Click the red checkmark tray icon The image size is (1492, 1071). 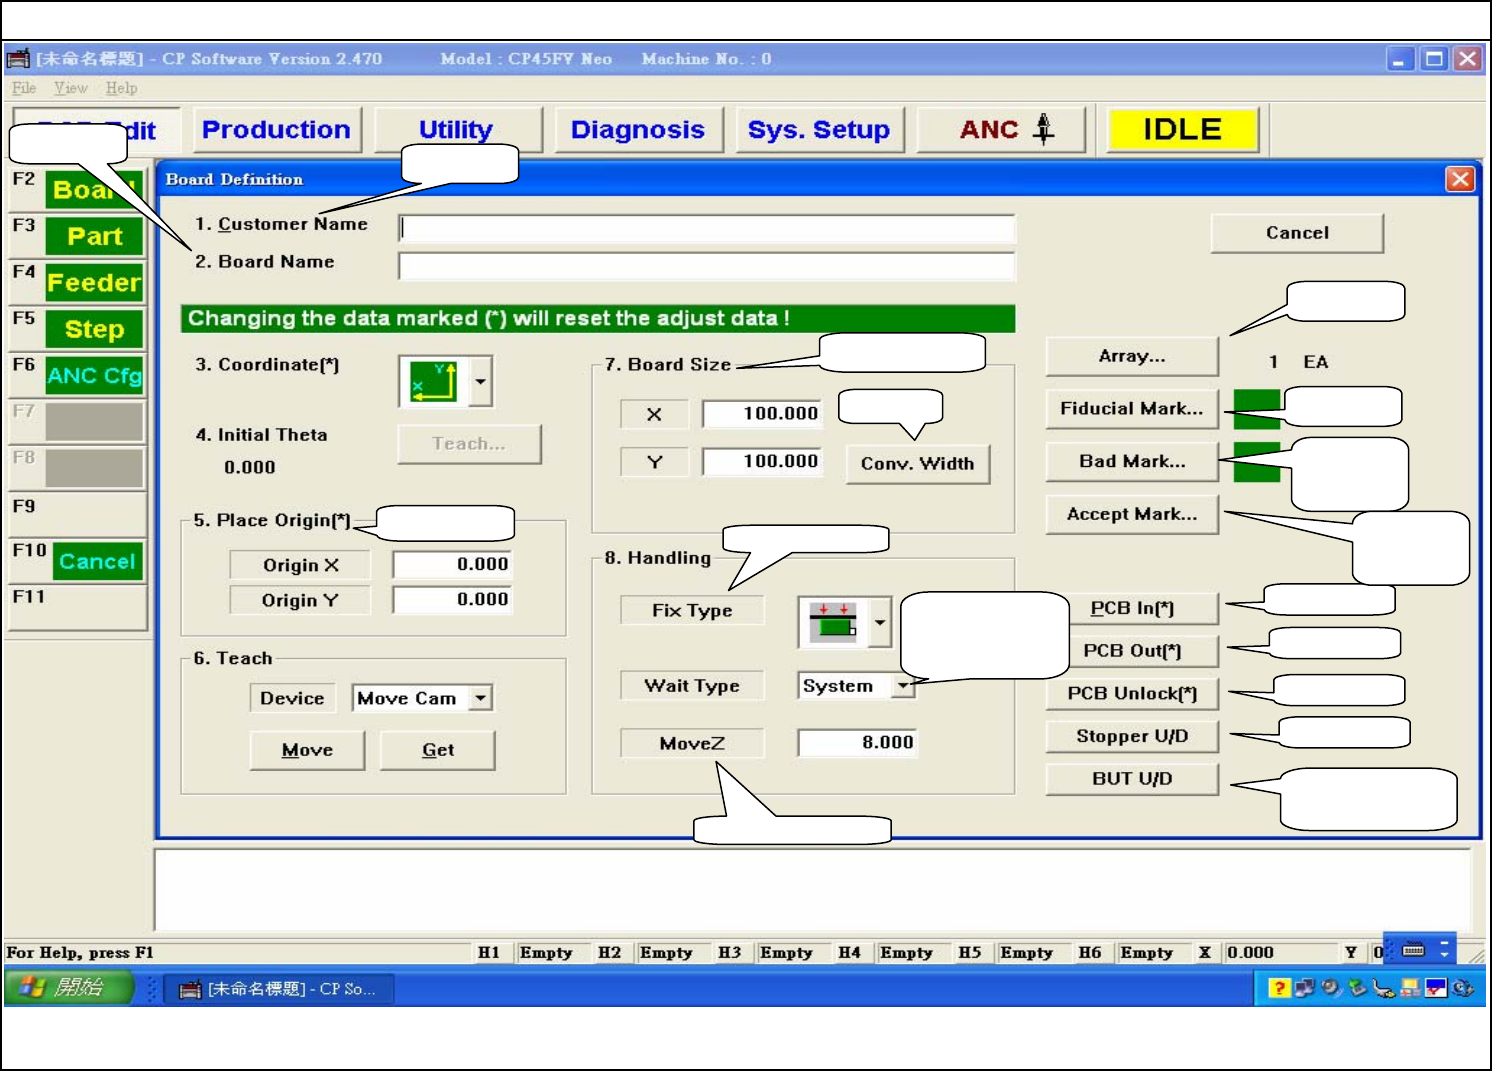[x=1436, y=988]
